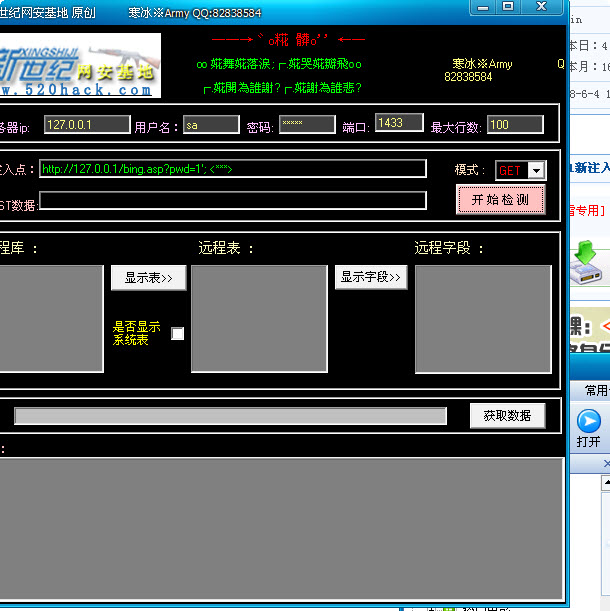The width and height of the screenshot is (610, 611).
Task: Click the 远程字段 ： label
Action: point(449,248)
